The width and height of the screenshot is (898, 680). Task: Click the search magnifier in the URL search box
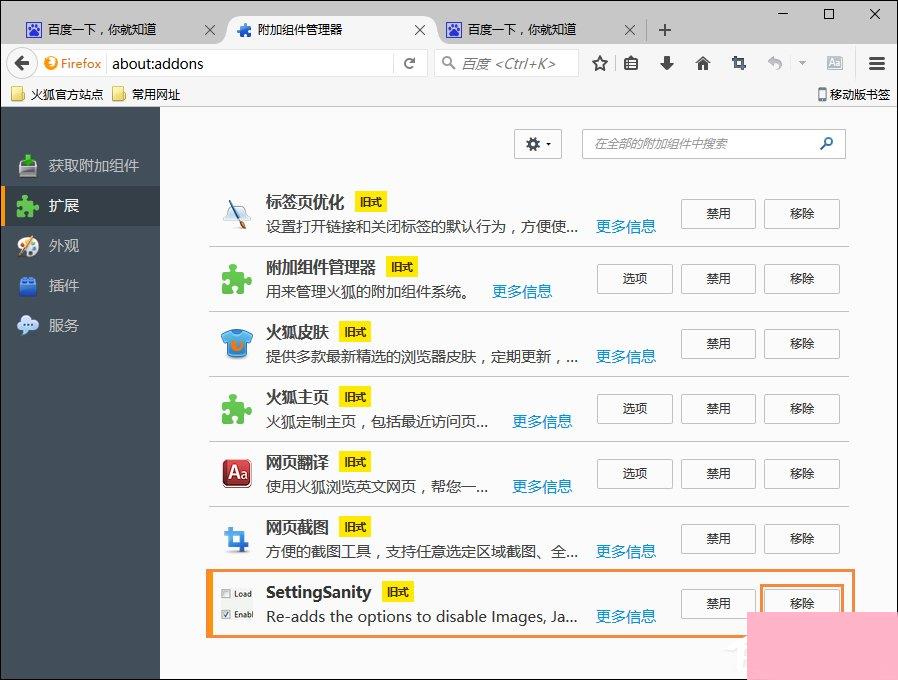pos(448,63)
